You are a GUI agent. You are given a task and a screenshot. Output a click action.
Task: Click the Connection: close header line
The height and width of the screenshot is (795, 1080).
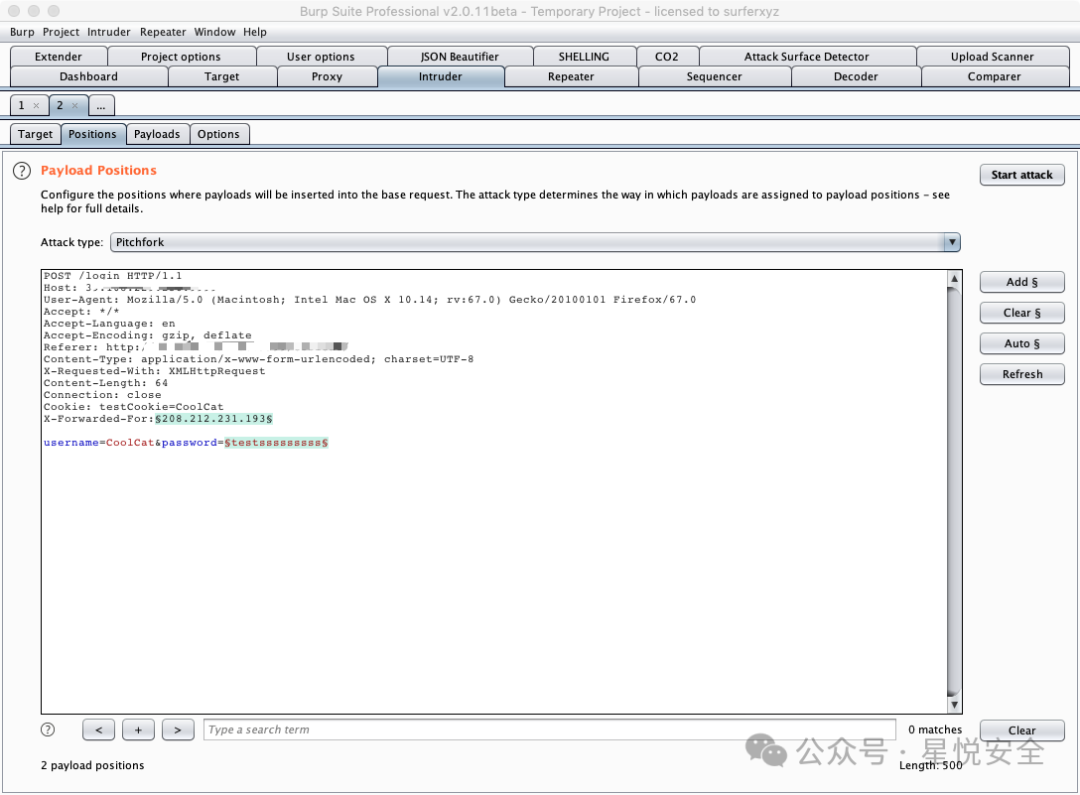[x=103, y=395]
